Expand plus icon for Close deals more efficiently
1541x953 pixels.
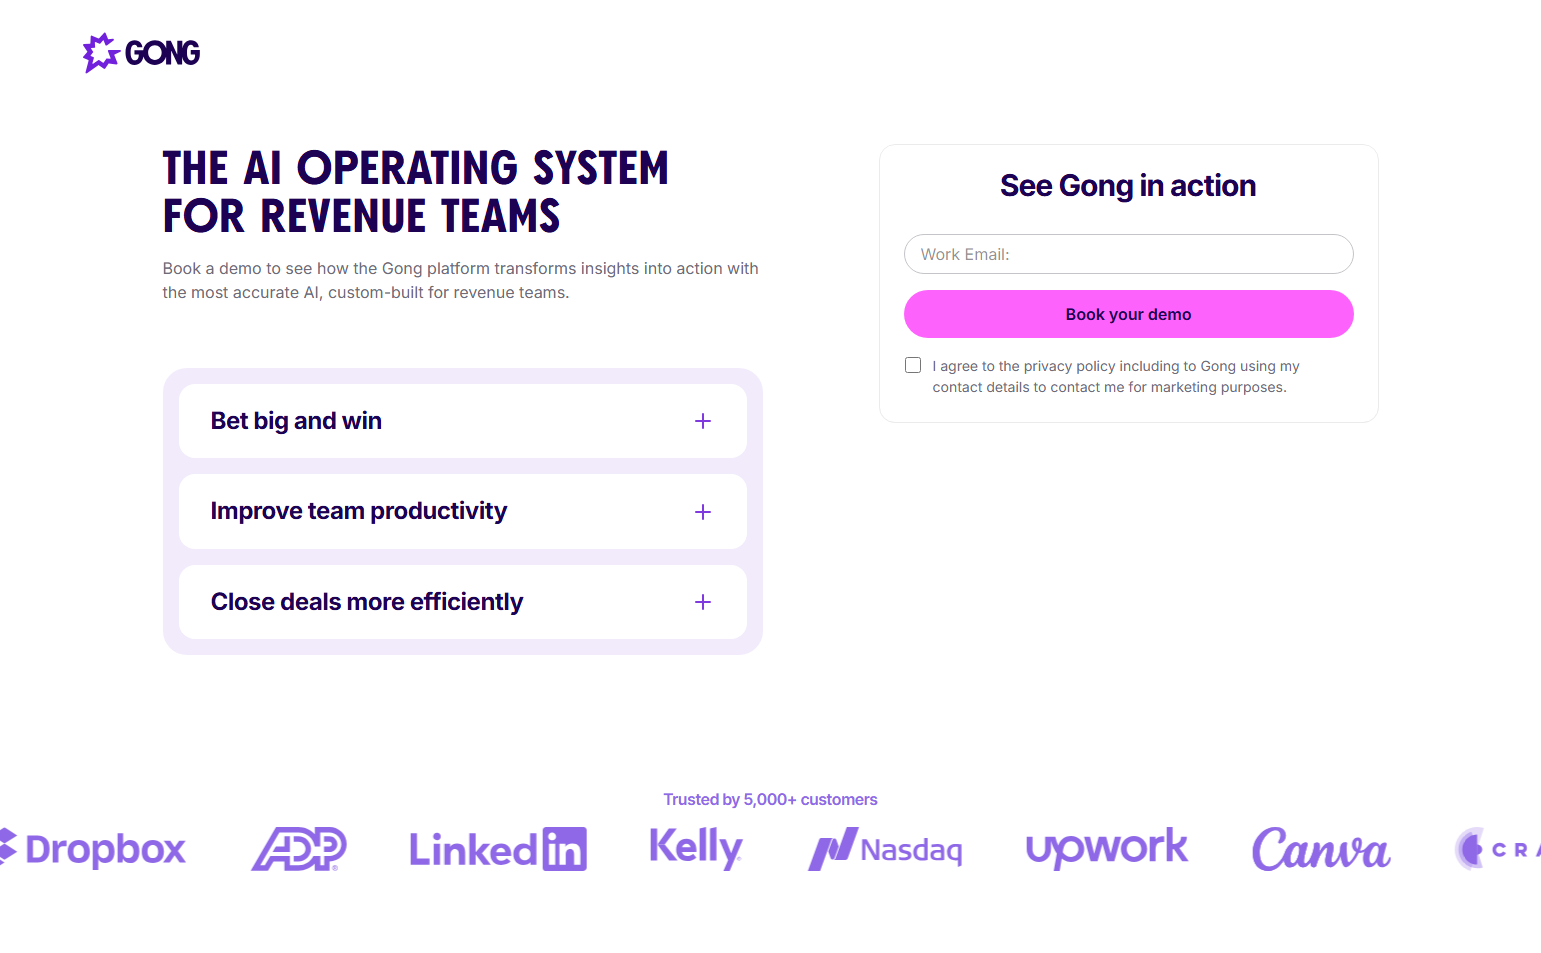(x=703, y=602)
